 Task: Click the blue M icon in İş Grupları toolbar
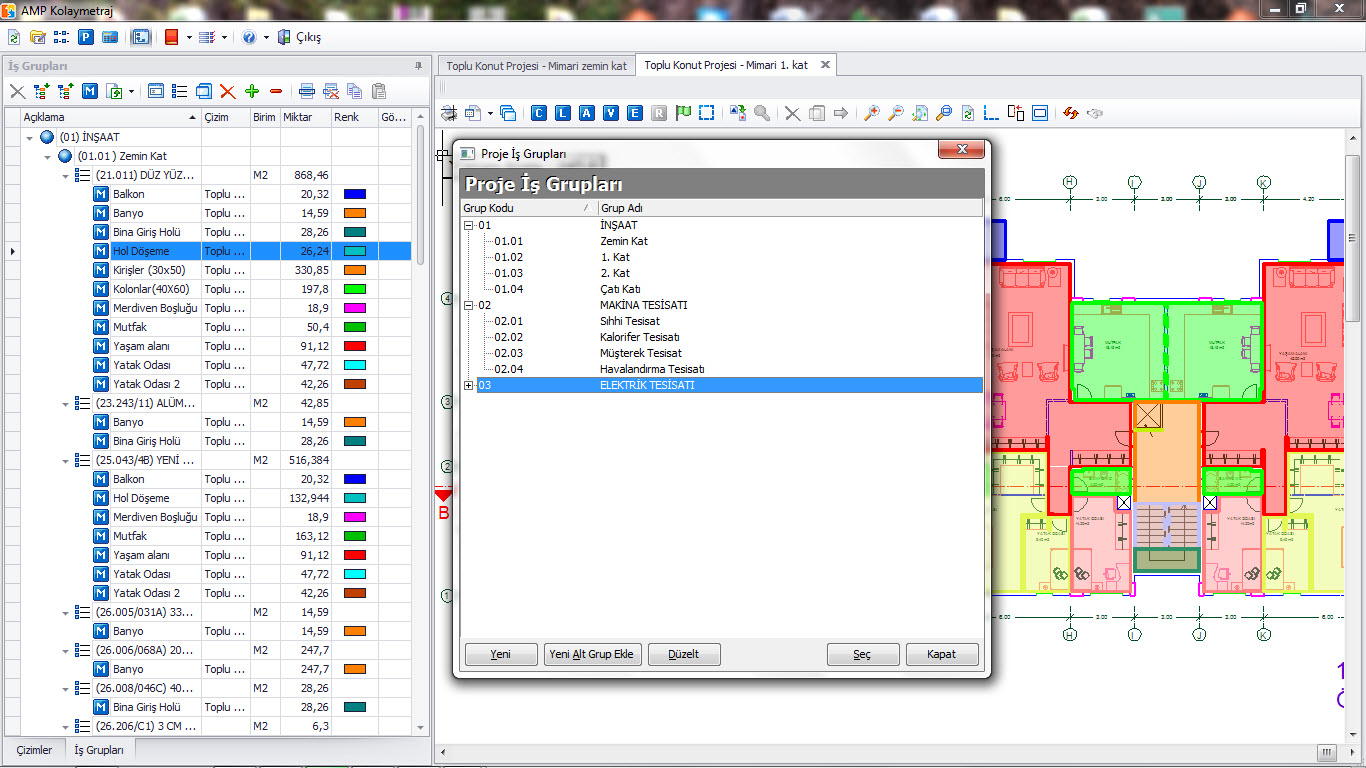click(90, 91)
